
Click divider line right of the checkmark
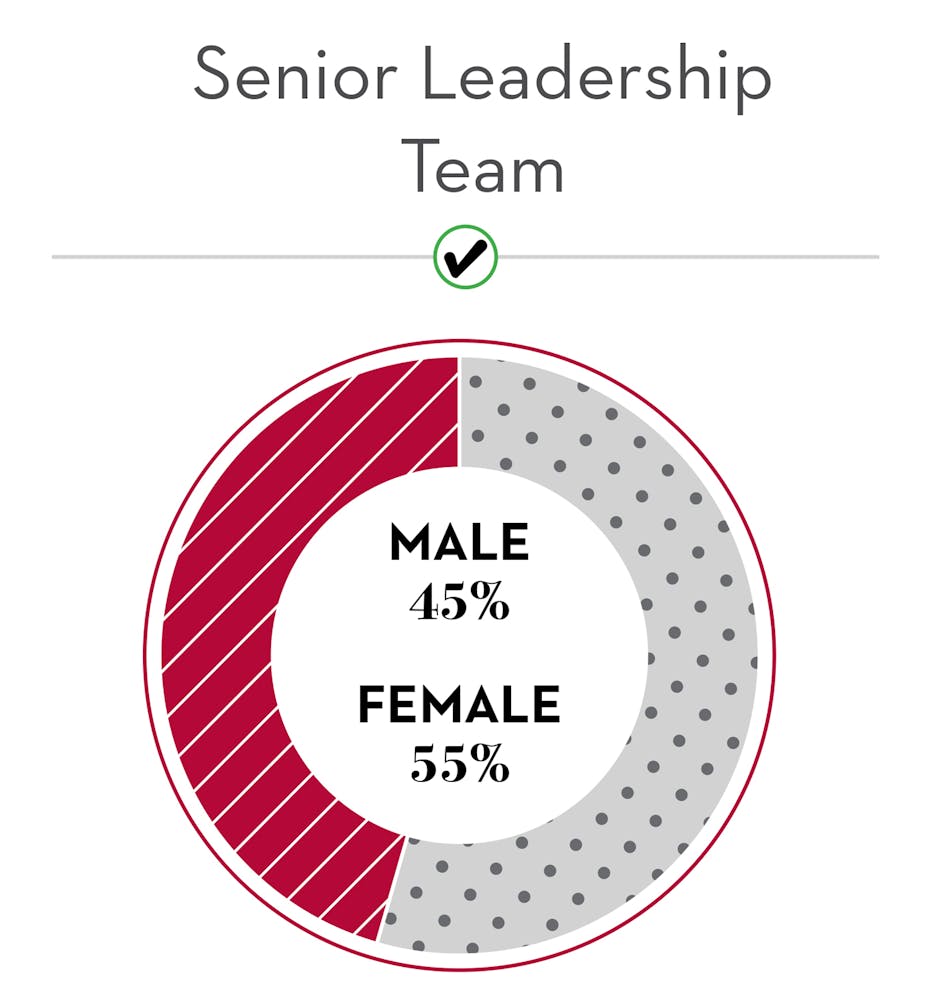(x=689, y=257)
